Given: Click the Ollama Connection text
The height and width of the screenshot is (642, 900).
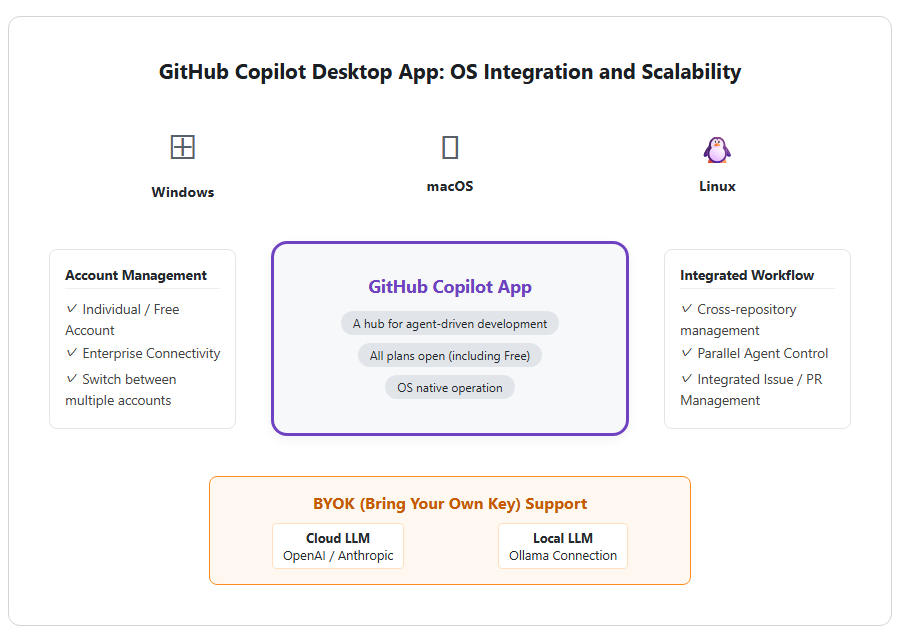Looking at the screenshot, I should click(563, 555).
